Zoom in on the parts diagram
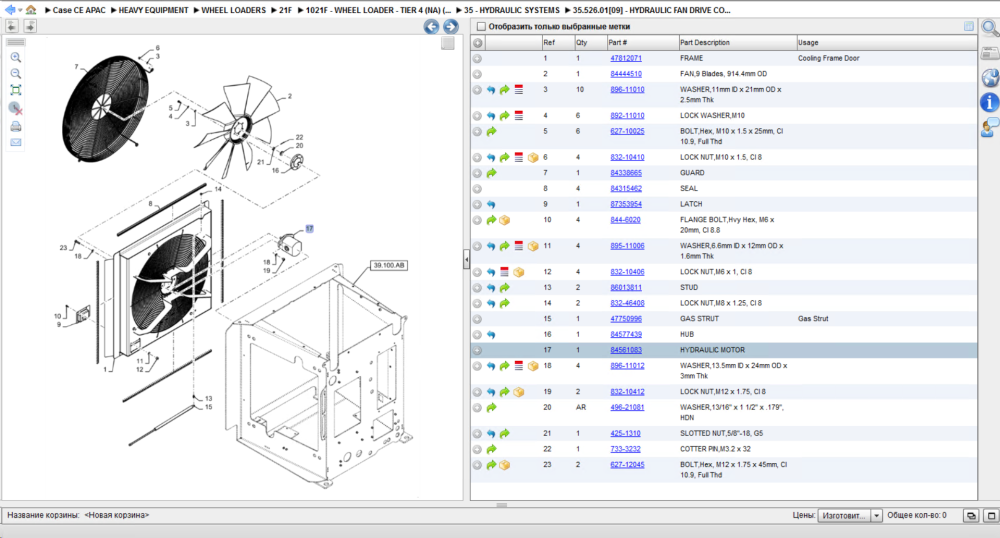 (x=16, y=57)
